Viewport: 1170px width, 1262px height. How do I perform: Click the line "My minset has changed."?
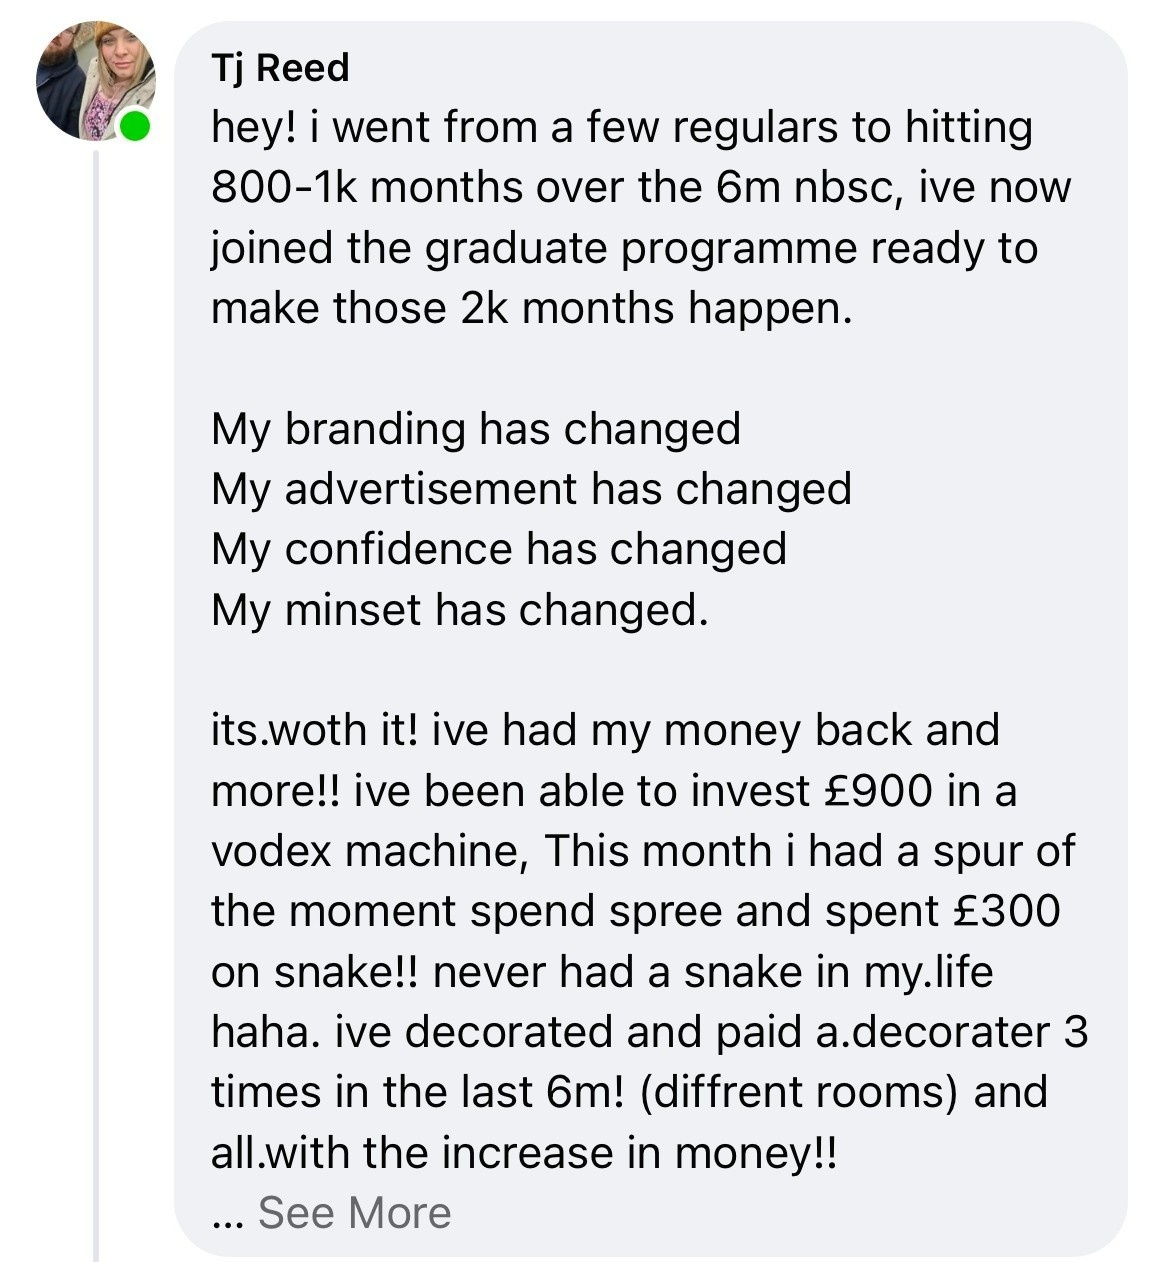[x=460, y=610]
